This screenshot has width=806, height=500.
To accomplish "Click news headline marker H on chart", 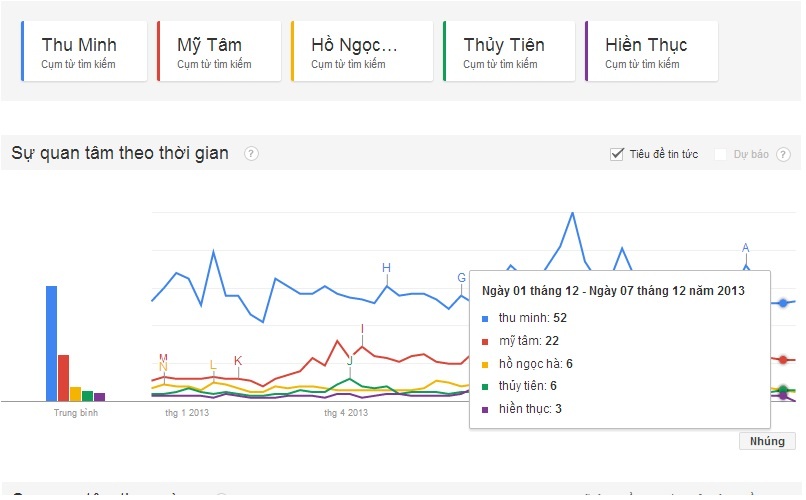I will 386,267.
